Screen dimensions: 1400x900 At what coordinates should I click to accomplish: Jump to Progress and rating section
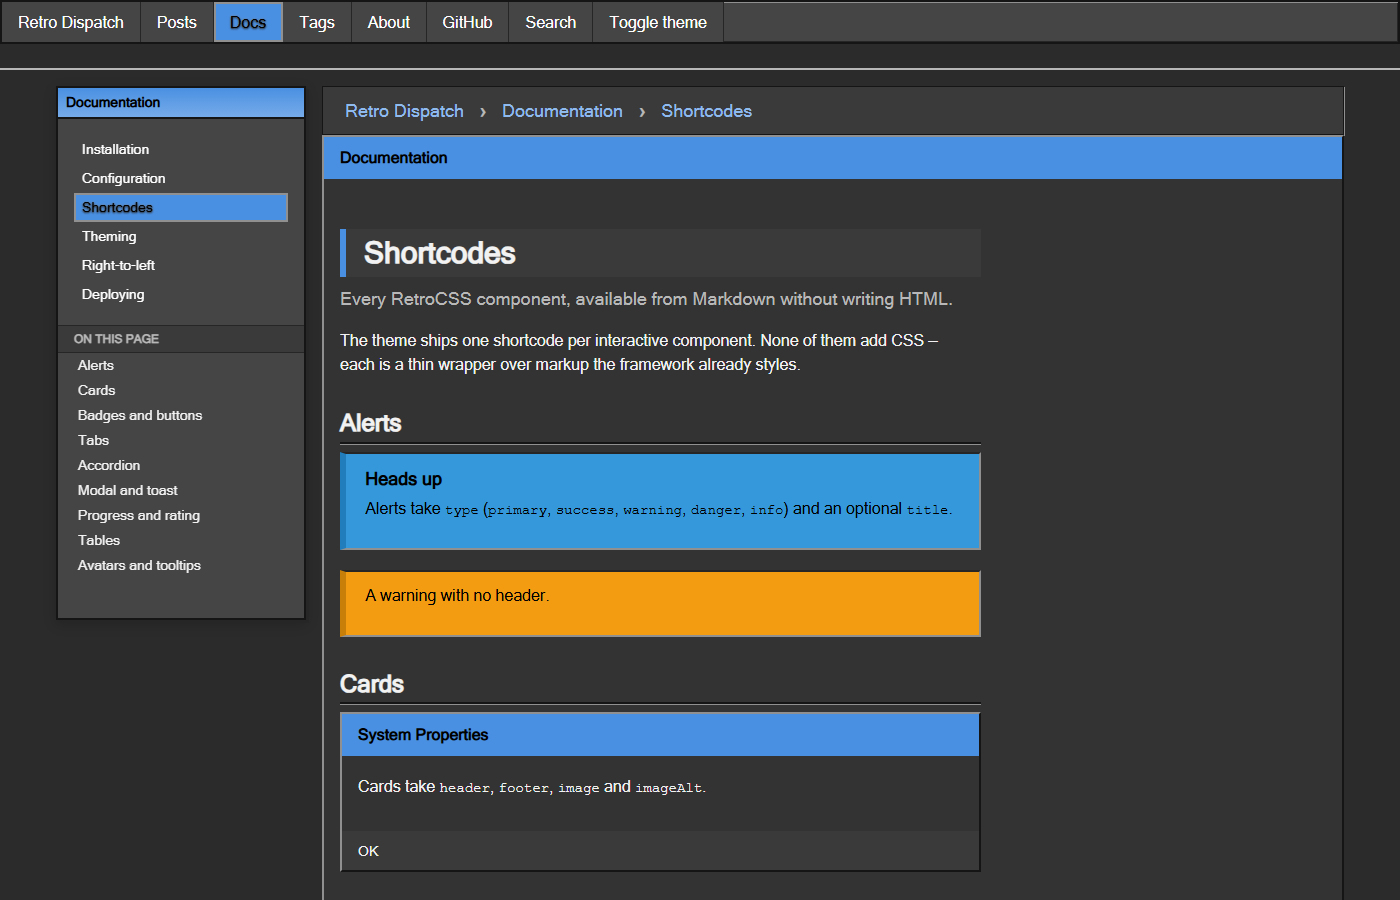(139, 515)
